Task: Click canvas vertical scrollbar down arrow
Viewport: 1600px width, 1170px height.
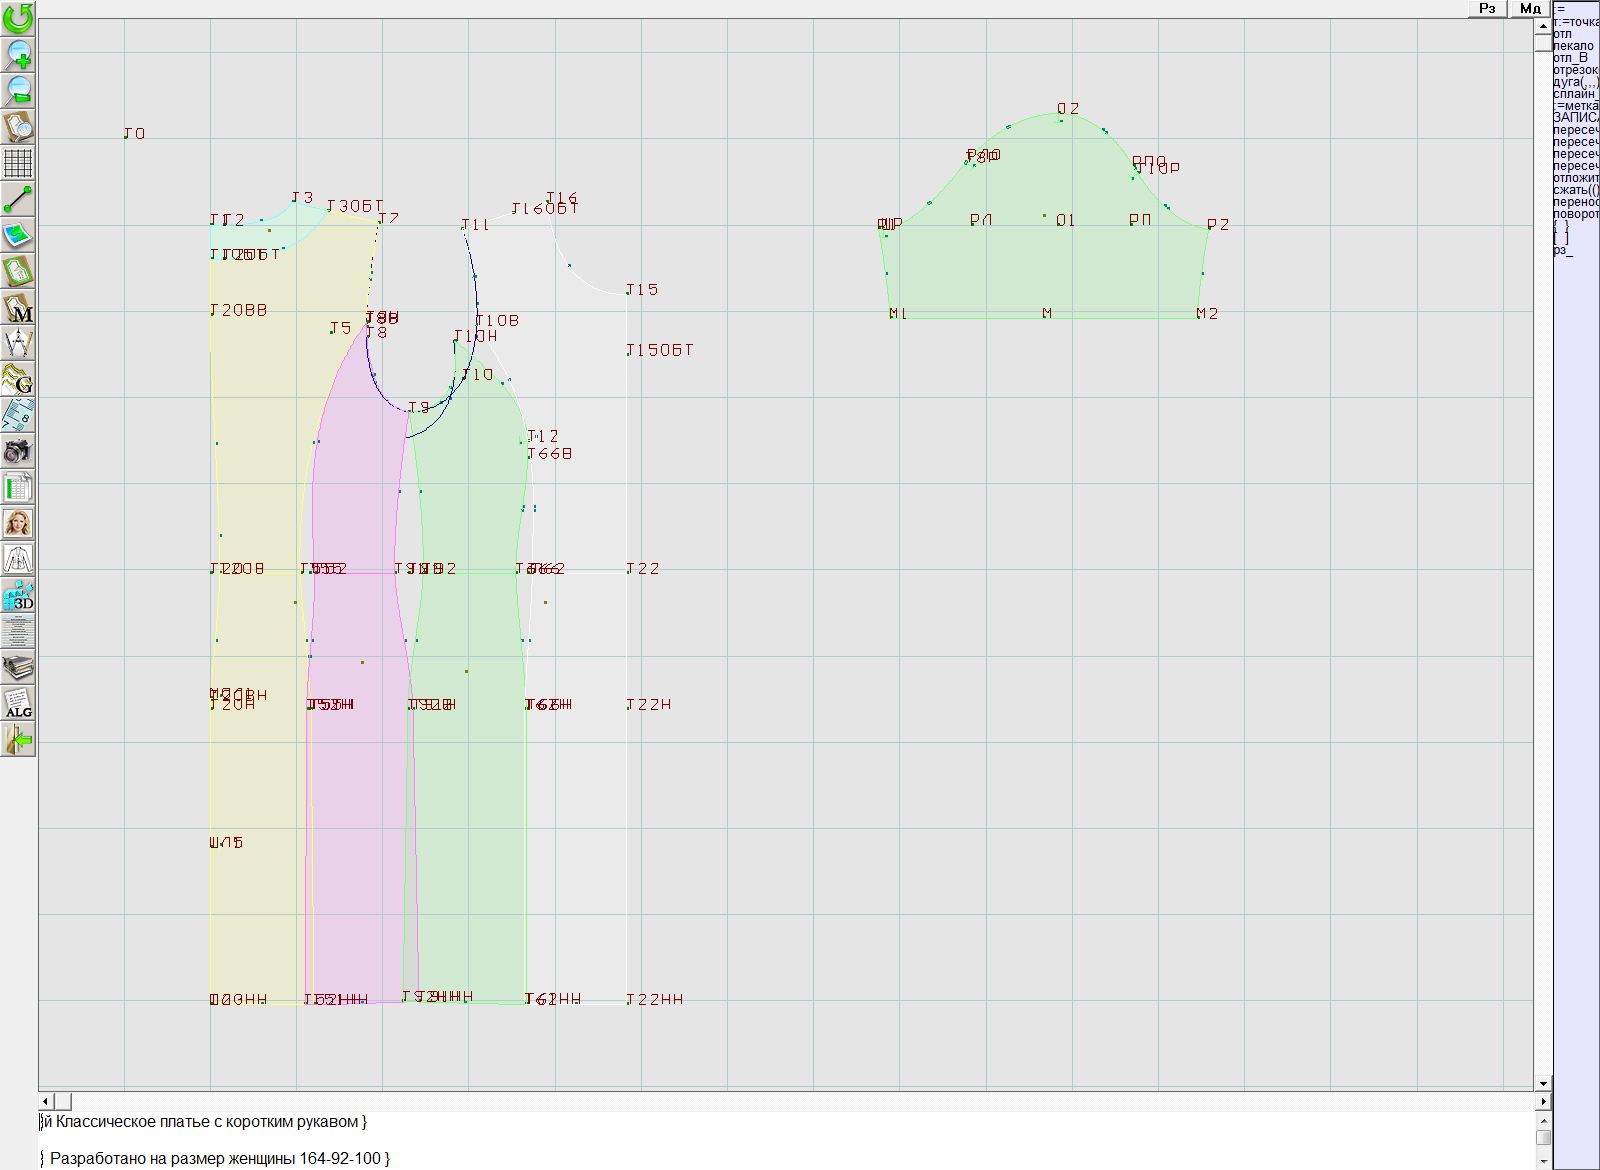Action: 1543,1083
